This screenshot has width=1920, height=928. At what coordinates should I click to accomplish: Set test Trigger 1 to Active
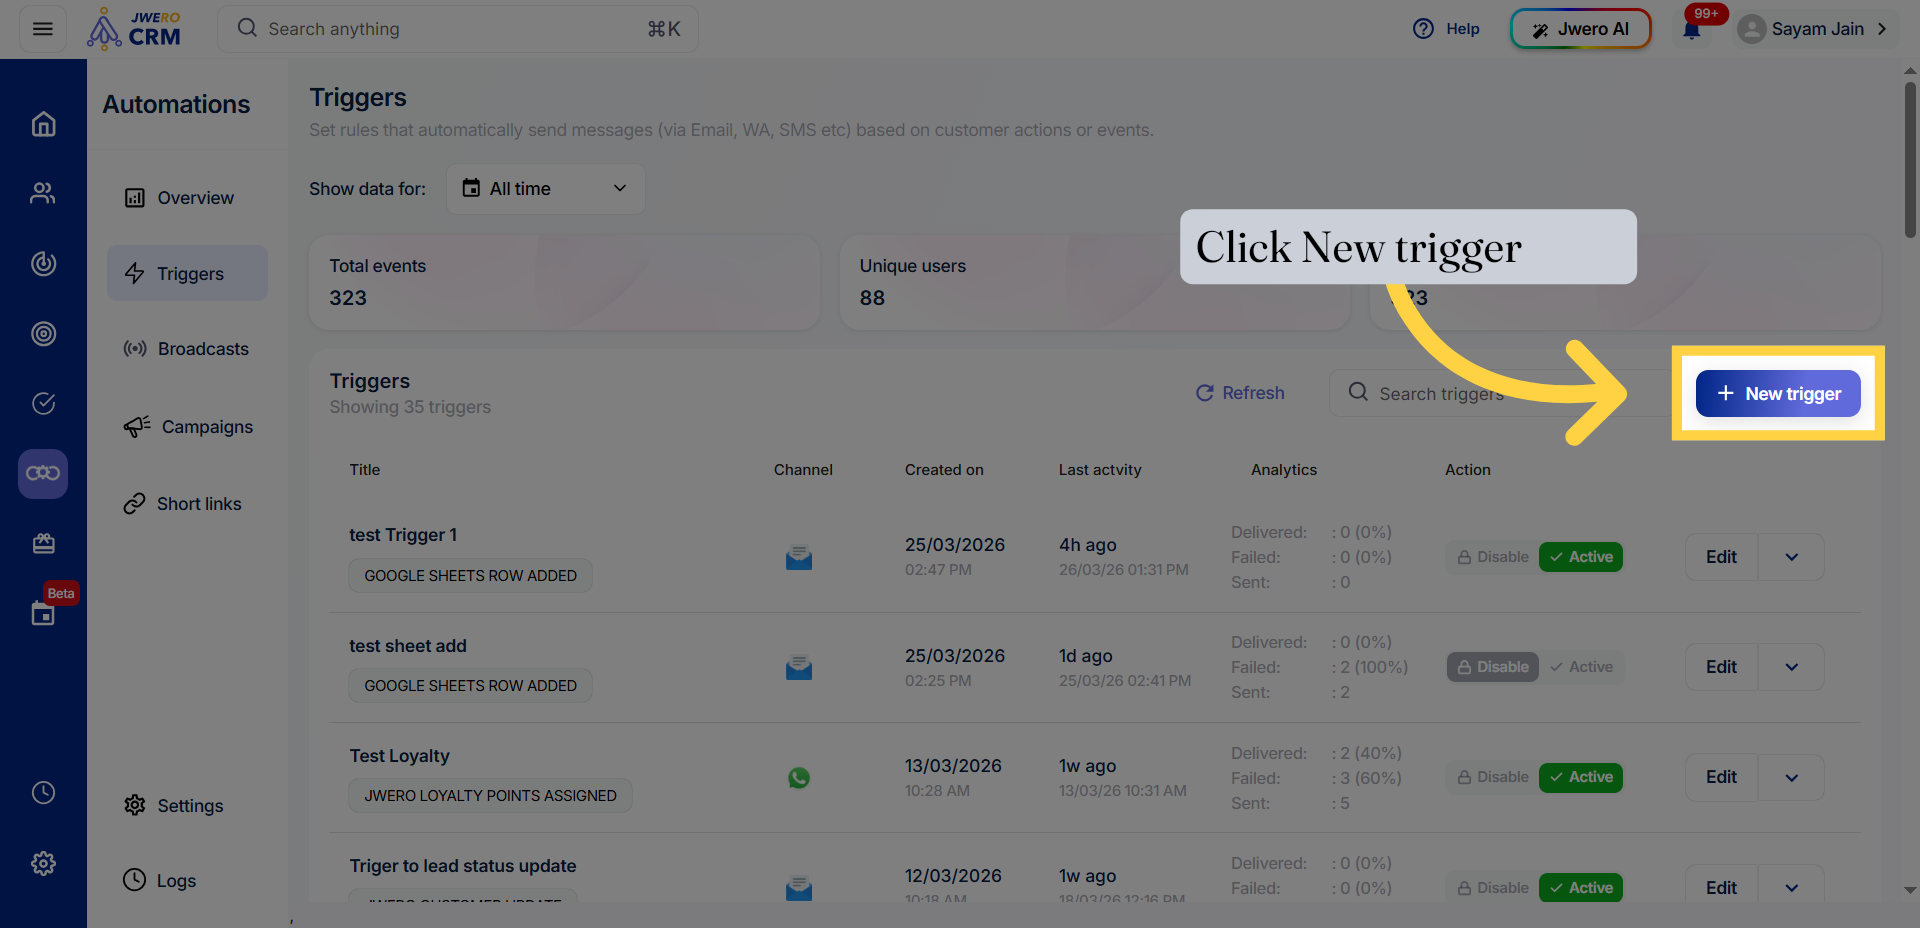1581,557
